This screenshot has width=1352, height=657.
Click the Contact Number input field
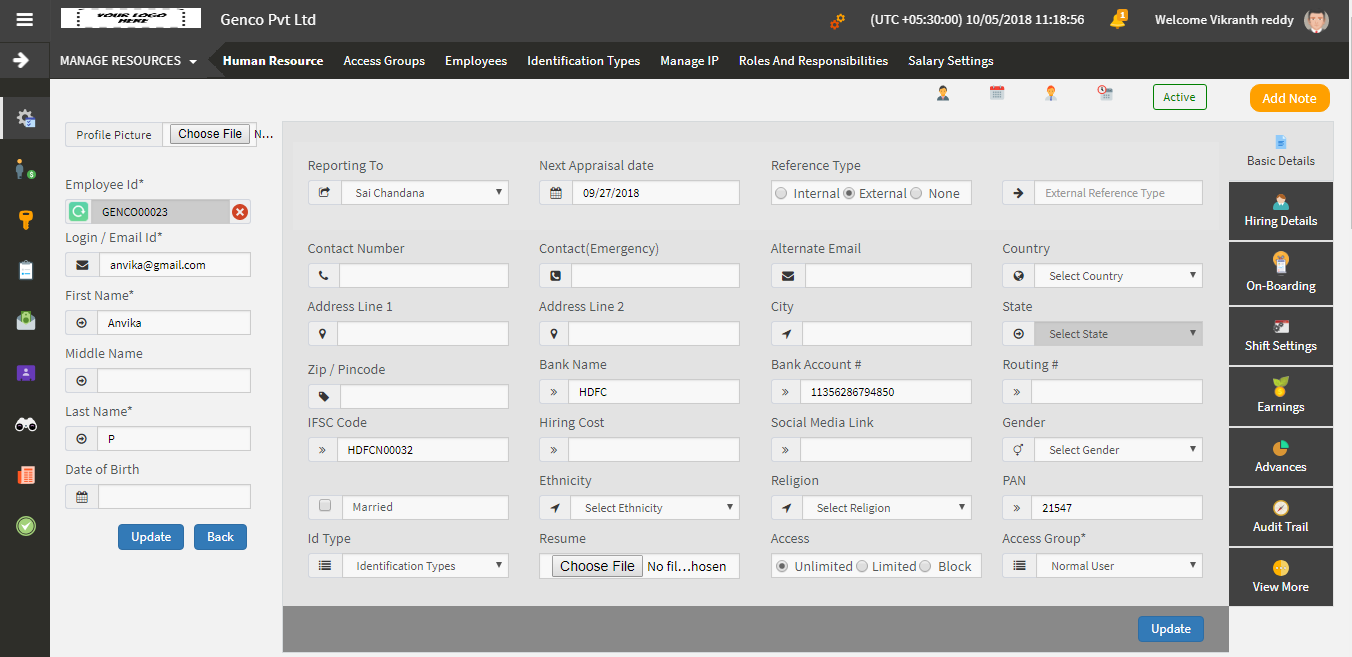(x=424, y=276)
